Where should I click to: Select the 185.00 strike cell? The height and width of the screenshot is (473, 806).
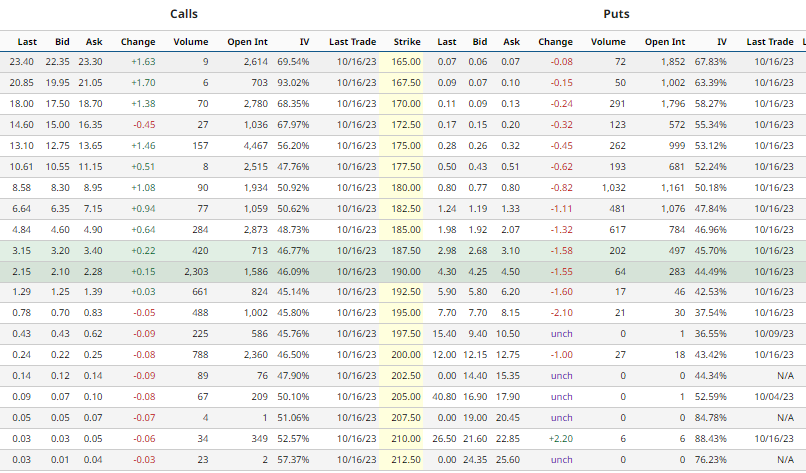tap(401, 230)
